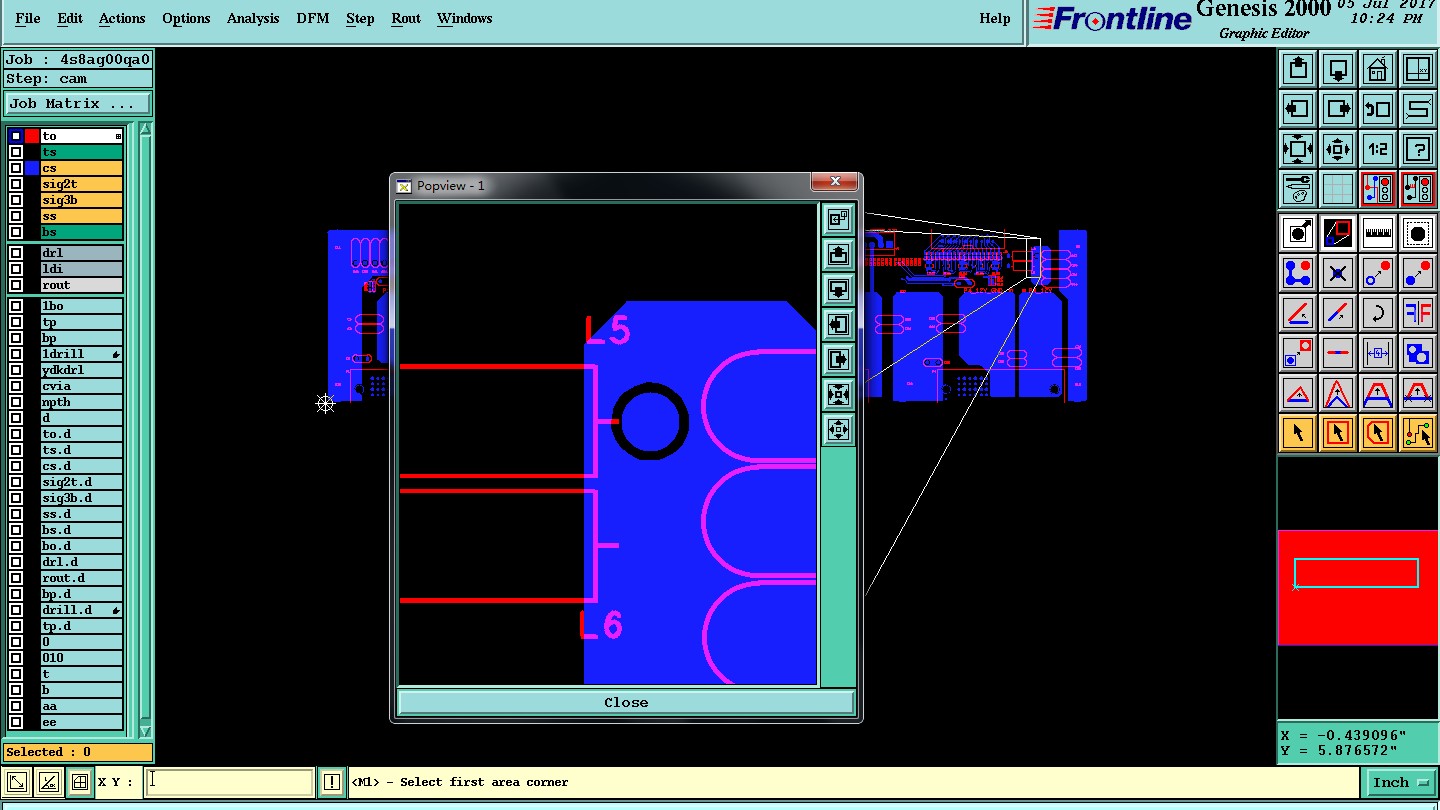The height and width of the screenshot is (810, 1440).
Task: Select the layer named ydkdrl
Action: tap(81, 370)
